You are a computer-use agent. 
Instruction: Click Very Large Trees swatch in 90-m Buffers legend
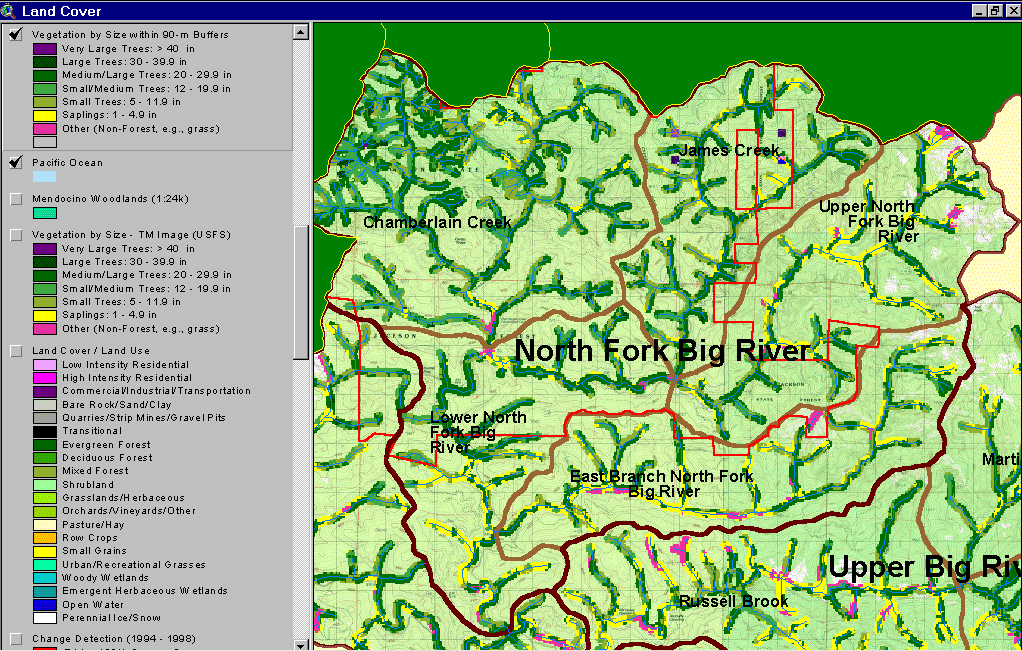point(45,49)
